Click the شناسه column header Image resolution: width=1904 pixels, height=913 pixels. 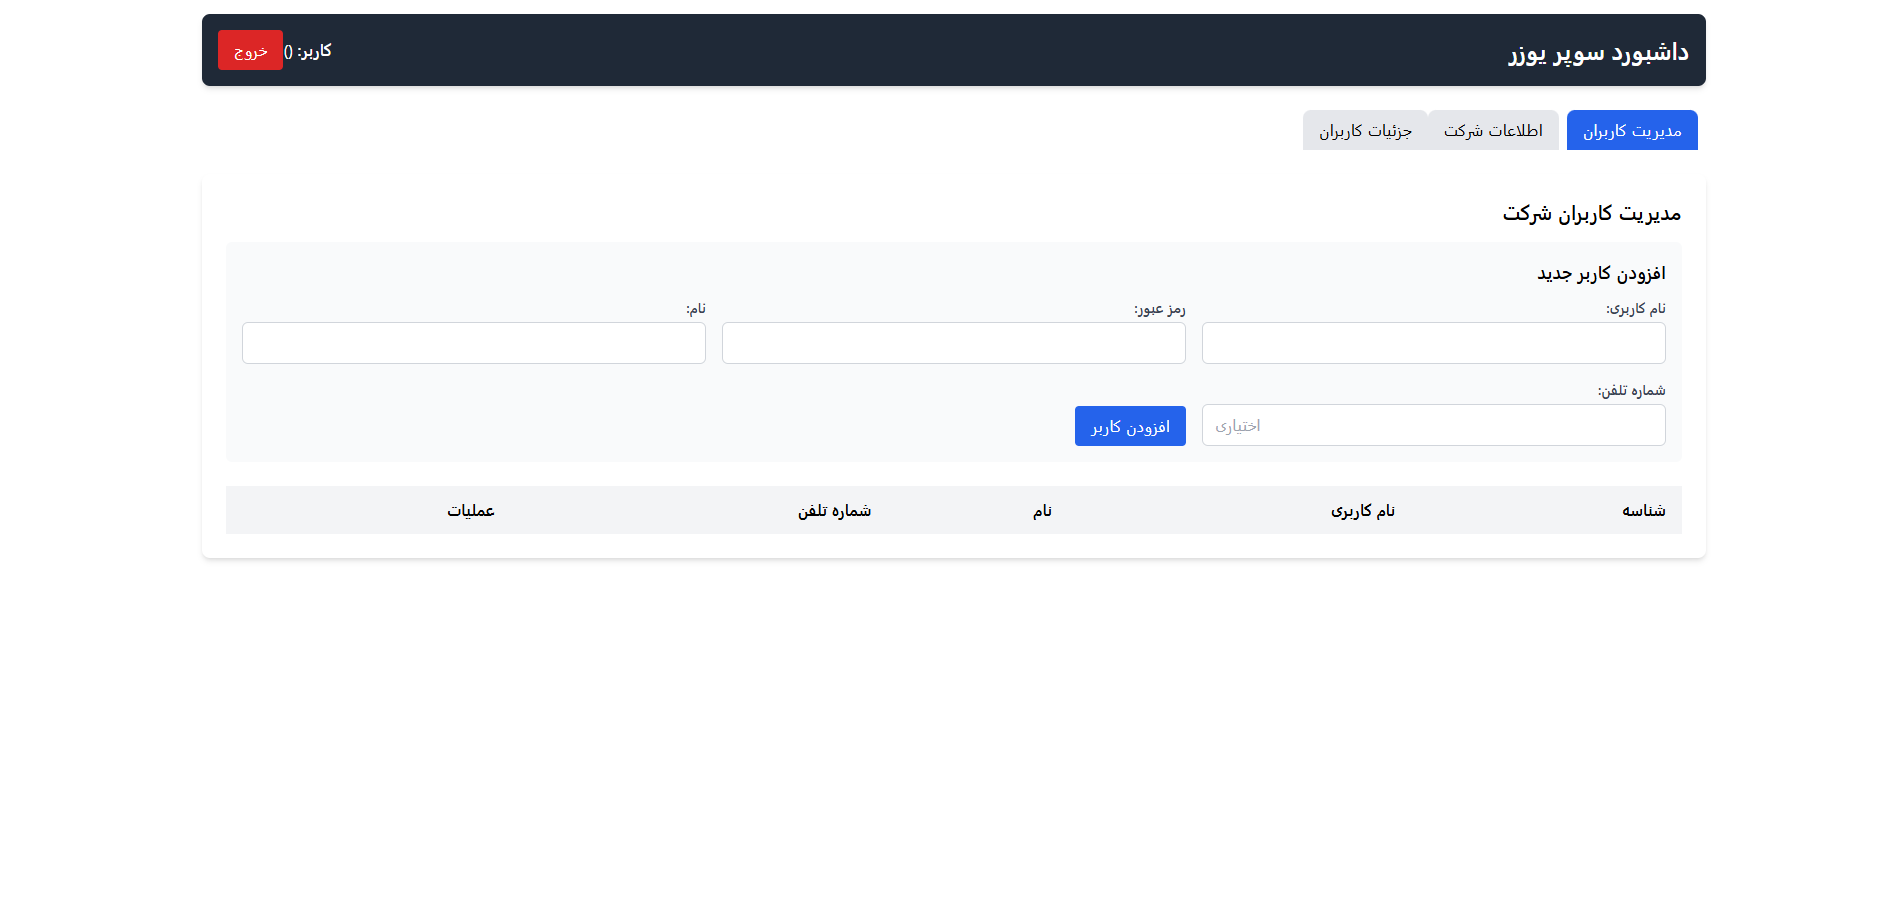[x=1643, y=510]
